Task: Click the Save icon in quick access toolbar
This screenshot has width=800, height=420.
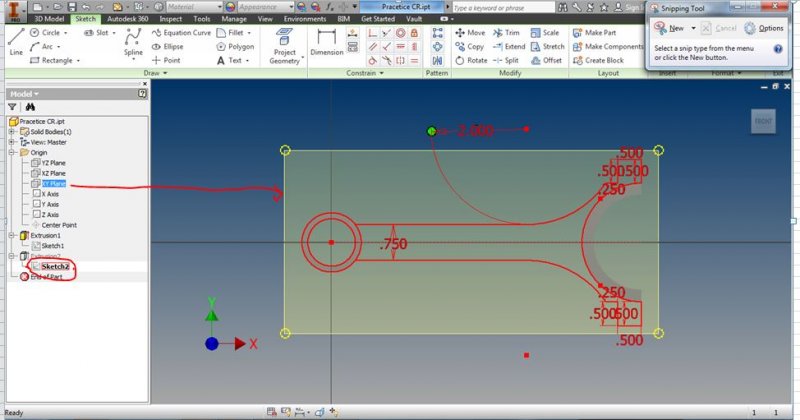Action: click(71, 7)
